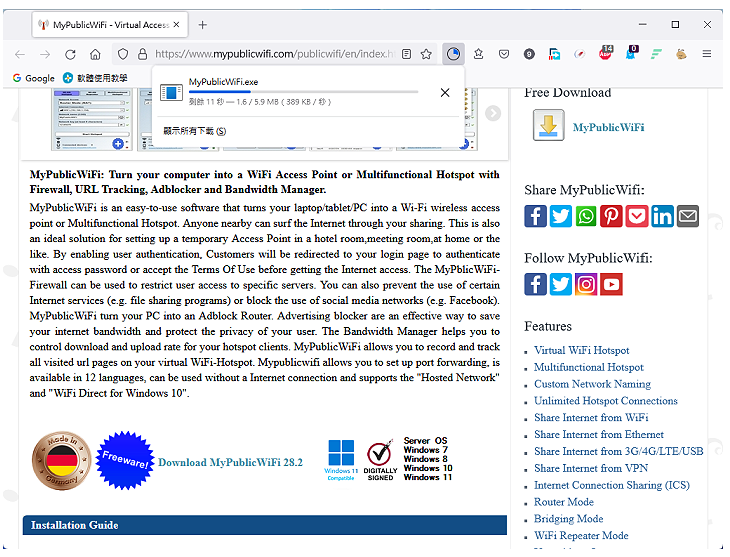Image resolution: width=730 pixels, height=557 pixels.
Task: Follow MyPublicWifi on YouTube
Action: tap(611, 284)
